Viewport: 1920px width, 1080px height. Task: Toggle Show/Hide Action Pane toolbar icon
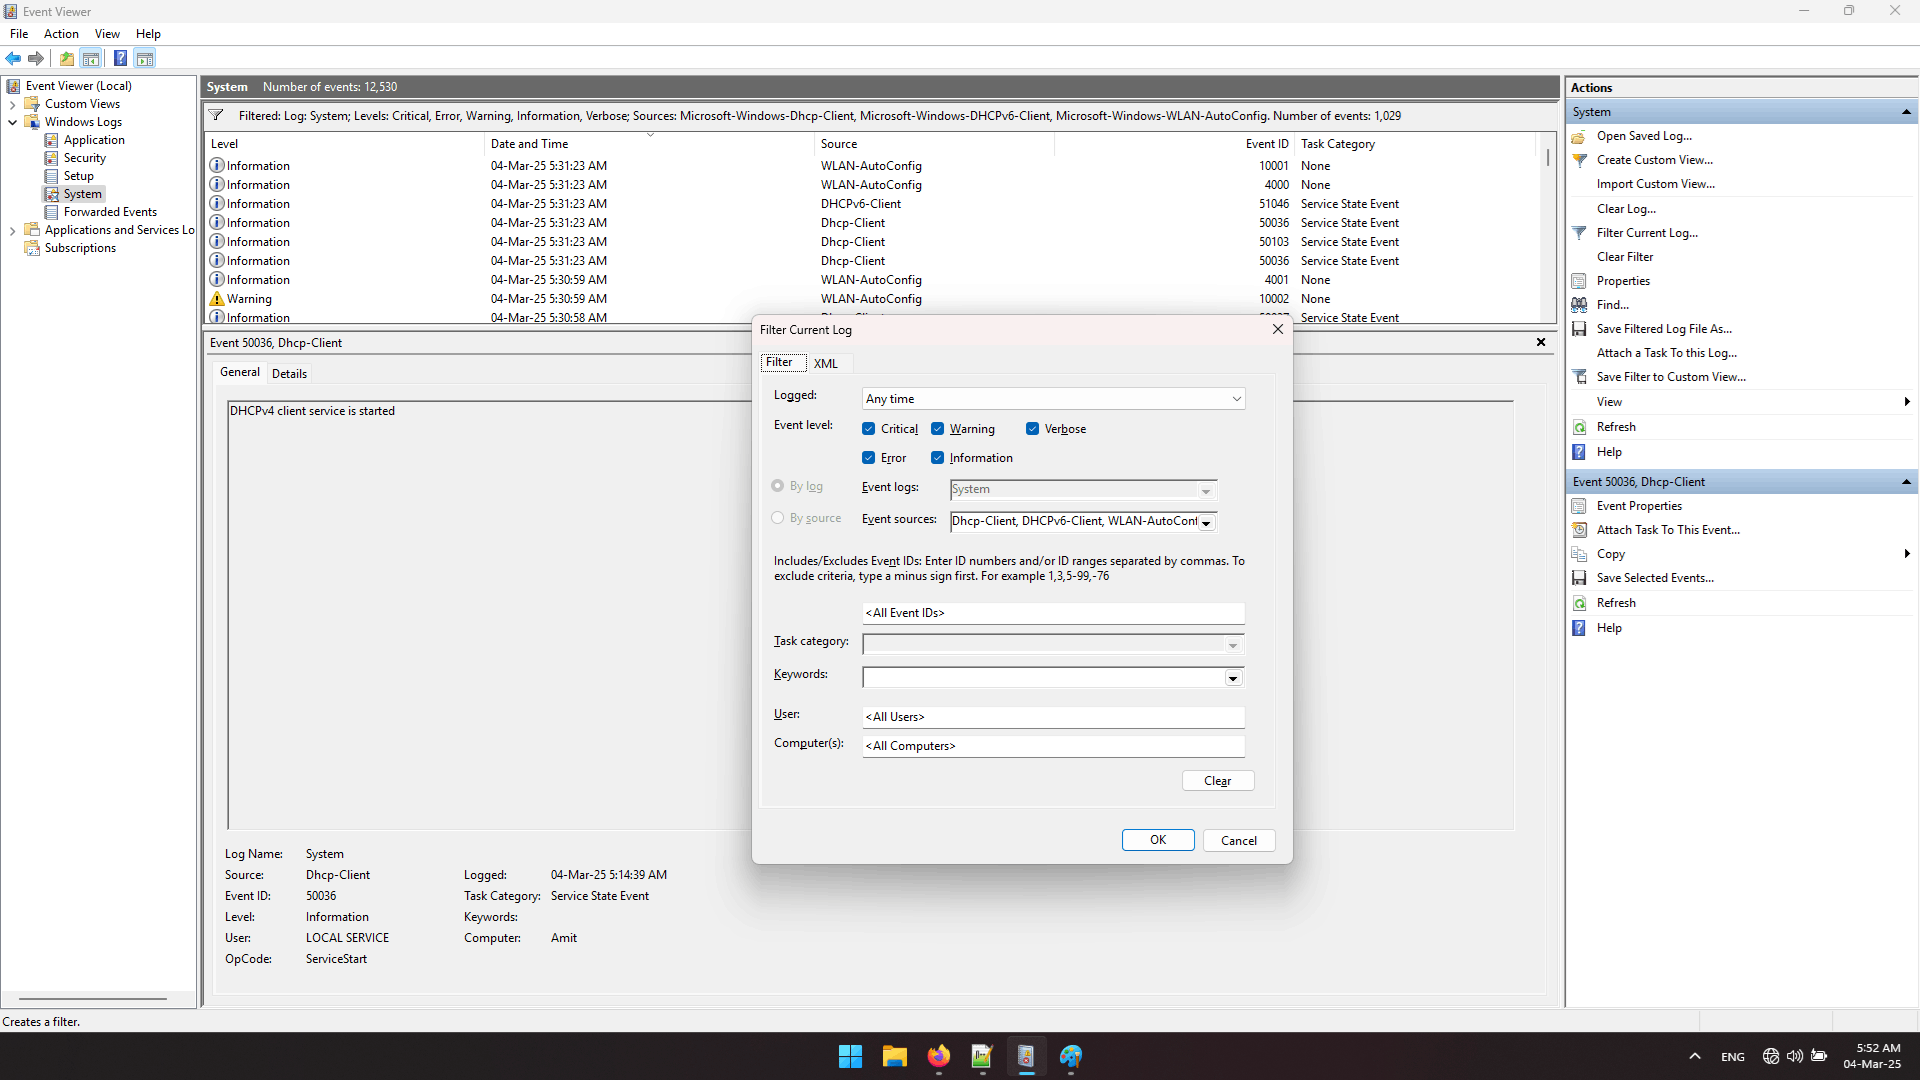point(145,58)
